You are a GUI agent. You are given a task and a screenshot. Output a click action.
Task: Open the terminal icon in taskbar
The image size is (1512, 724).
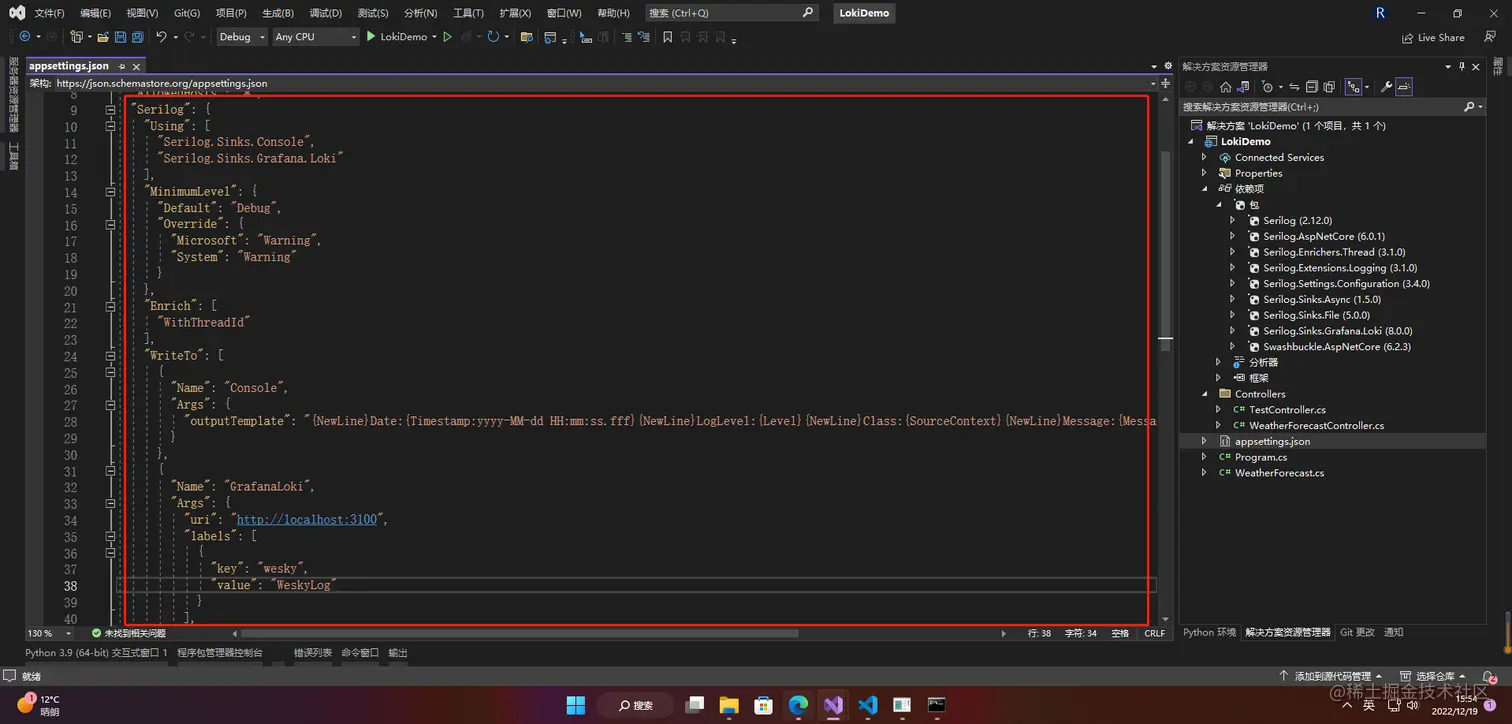936,705
